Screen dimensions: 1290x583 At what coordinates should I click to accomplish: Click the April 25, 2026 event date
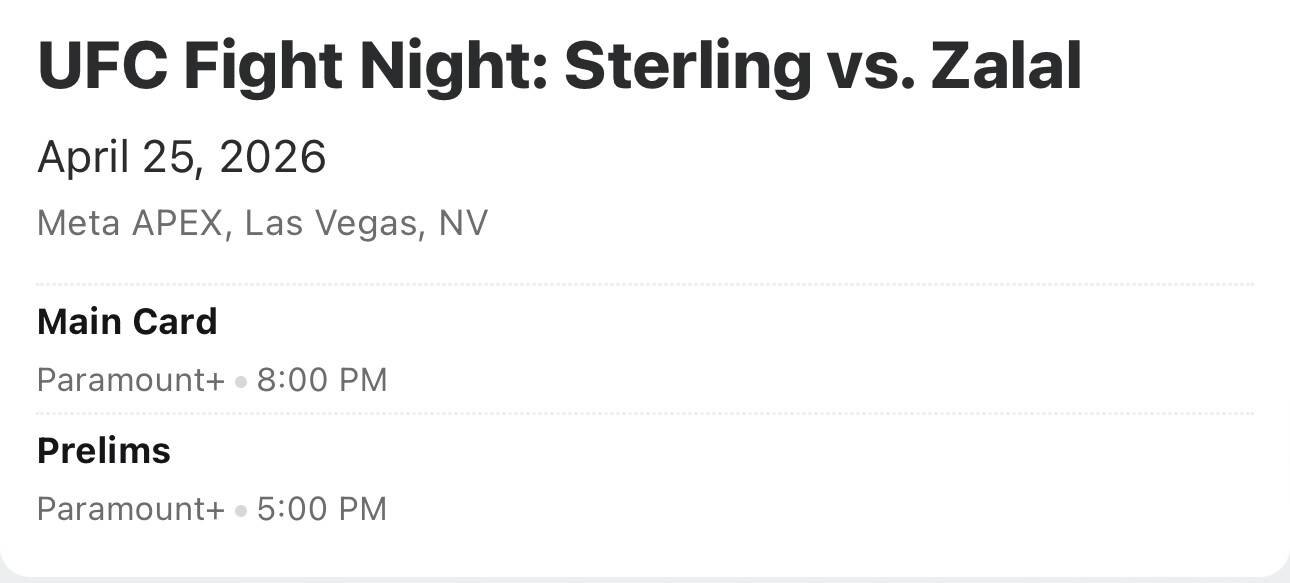pyautogui.click(x=181, y=157)
